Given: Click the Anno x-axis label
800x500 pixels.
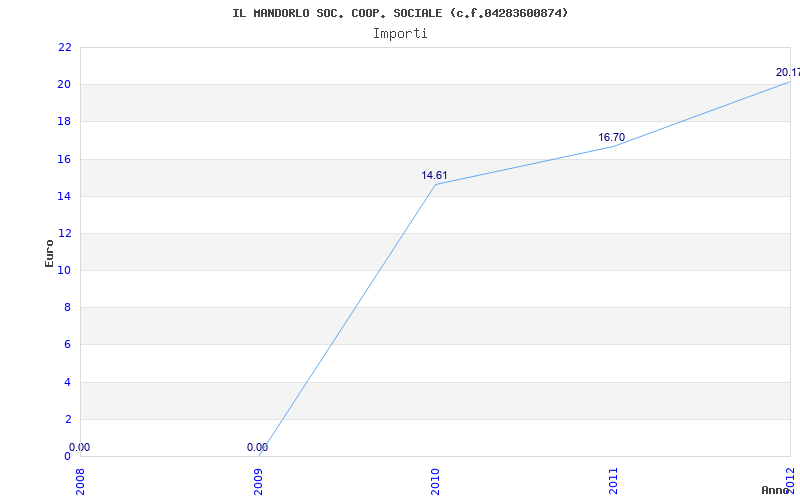Looking at the screenshot, I should tap(776, 490).
